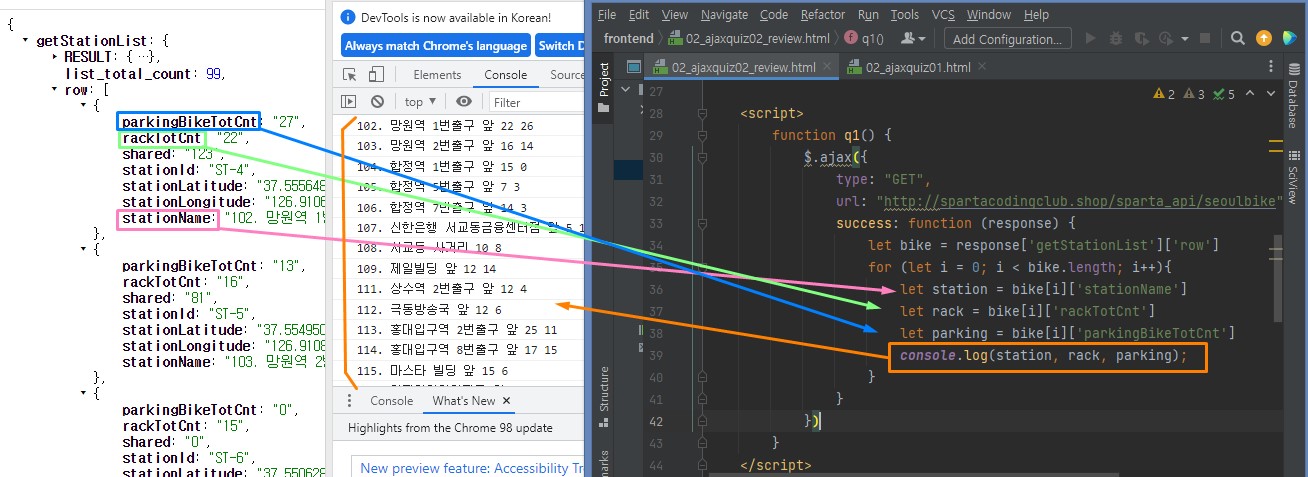Open the New preview feature Accessibility link
This screenshot has width=1308, height=477.
[x=470, y=467]
